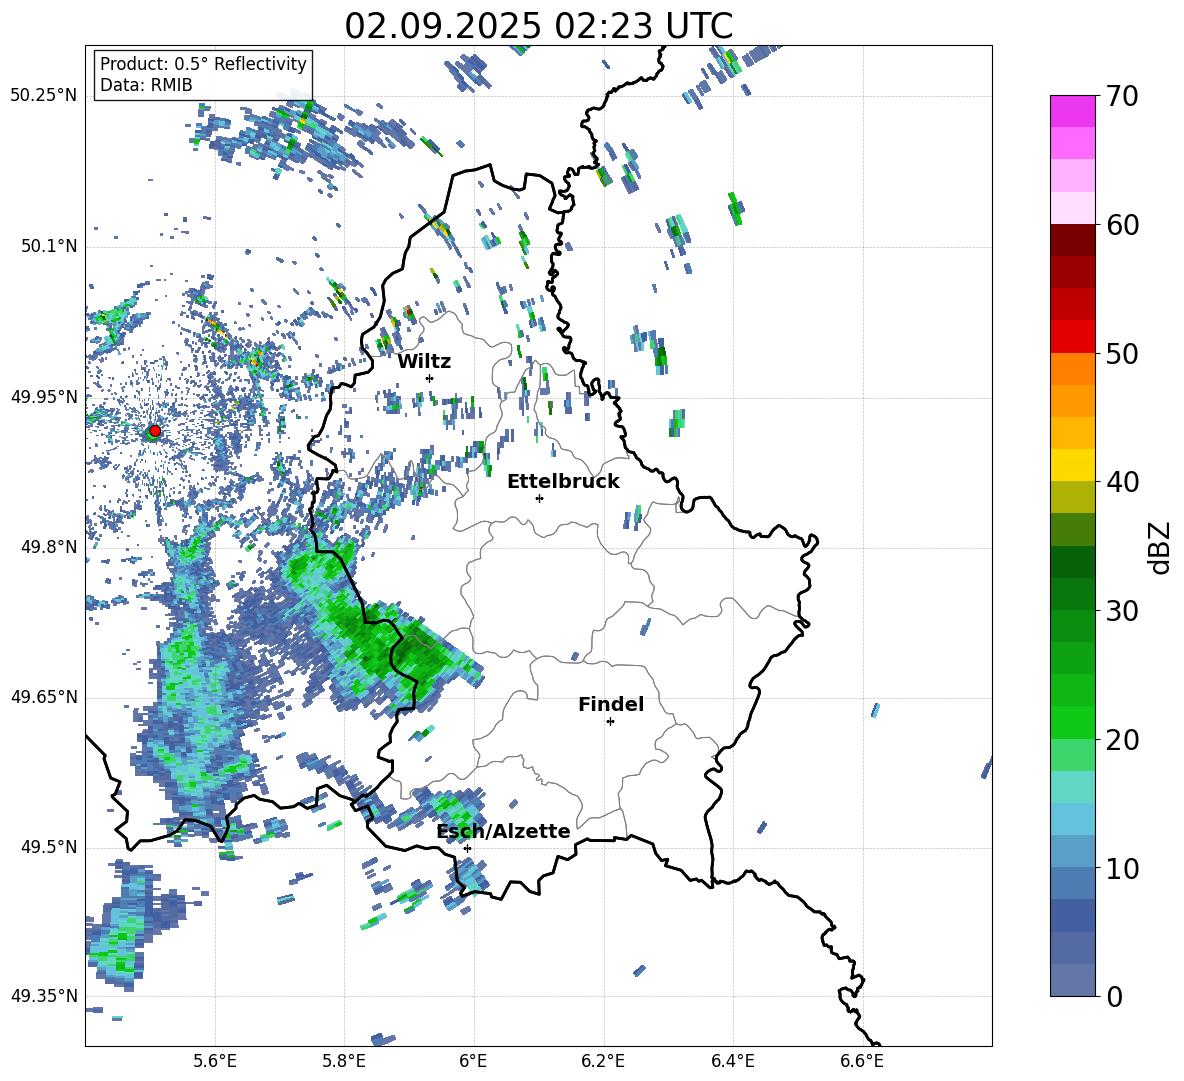The height and width of the screenshot is (1081, 1184).
Task: Click the 30 tick label on colorbar
Action: click(x=1123, y=611)
